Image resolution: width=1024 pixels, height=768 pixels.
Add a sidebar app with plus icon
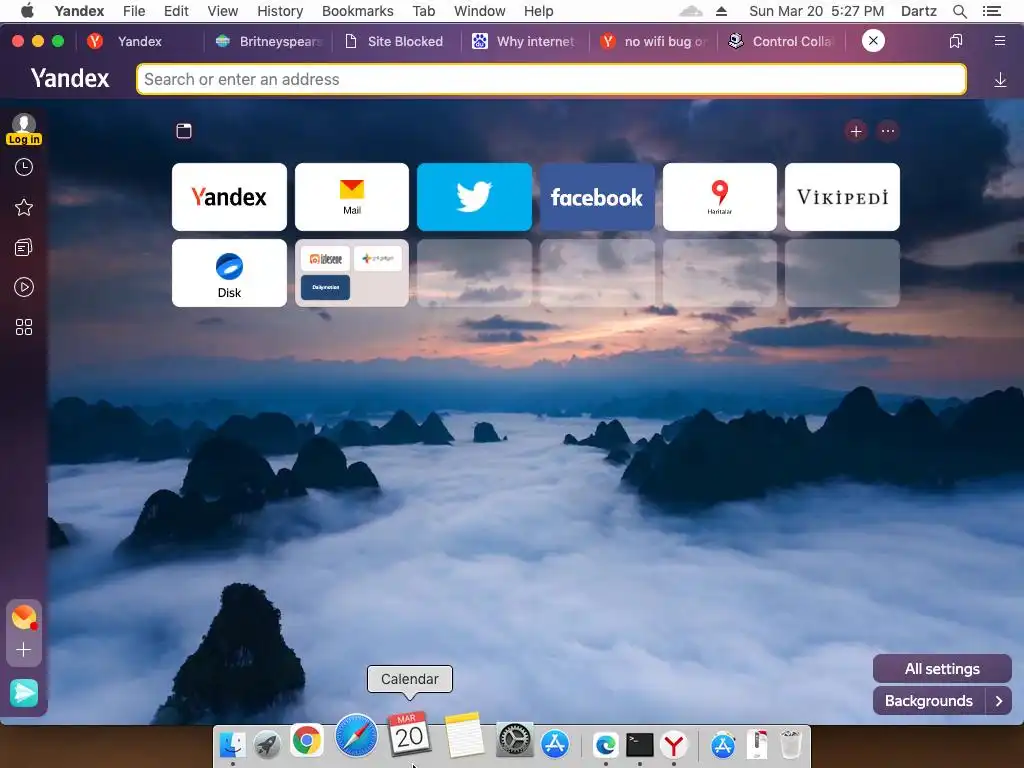[x=24, y=650]
